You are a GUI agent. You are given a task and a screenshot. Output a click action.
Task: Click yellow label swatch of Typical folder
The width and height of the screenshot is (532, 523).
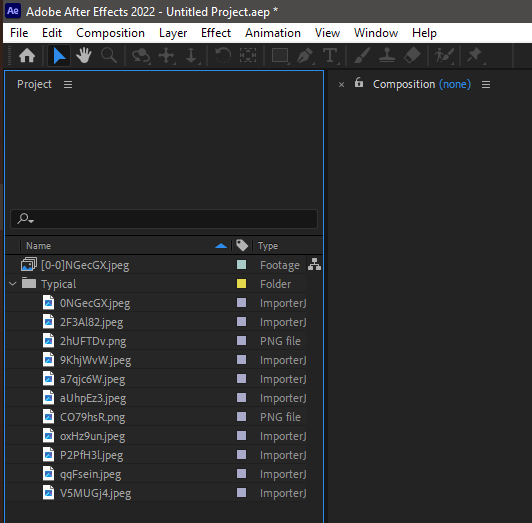tap(241, 283)
